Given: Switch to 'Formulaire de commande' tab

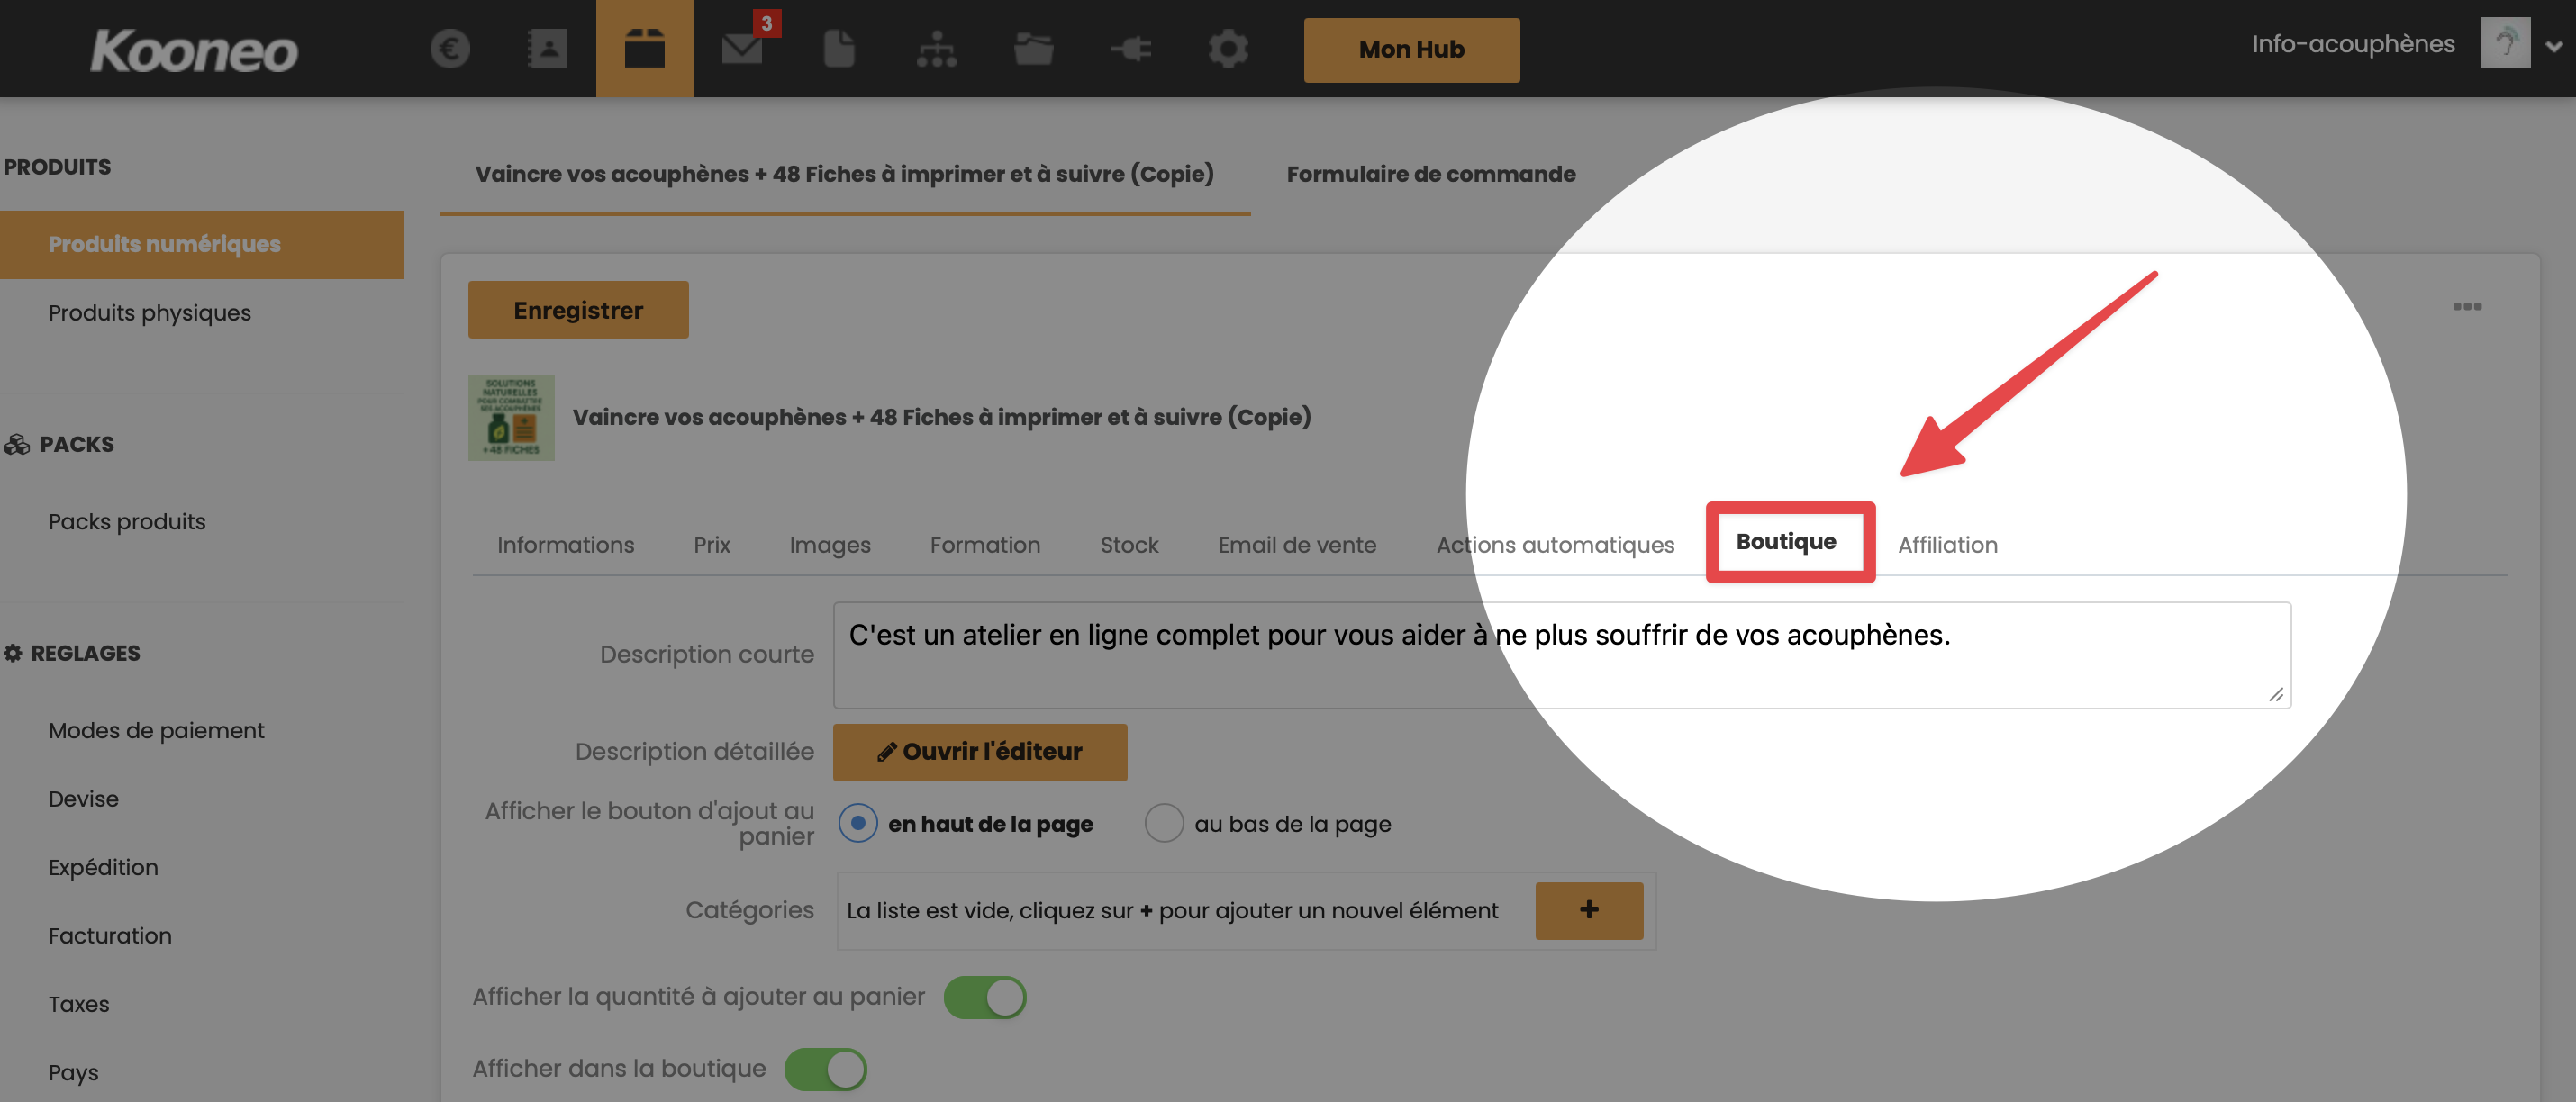Looking at the screenshot, I should [x=1430, y=174].
